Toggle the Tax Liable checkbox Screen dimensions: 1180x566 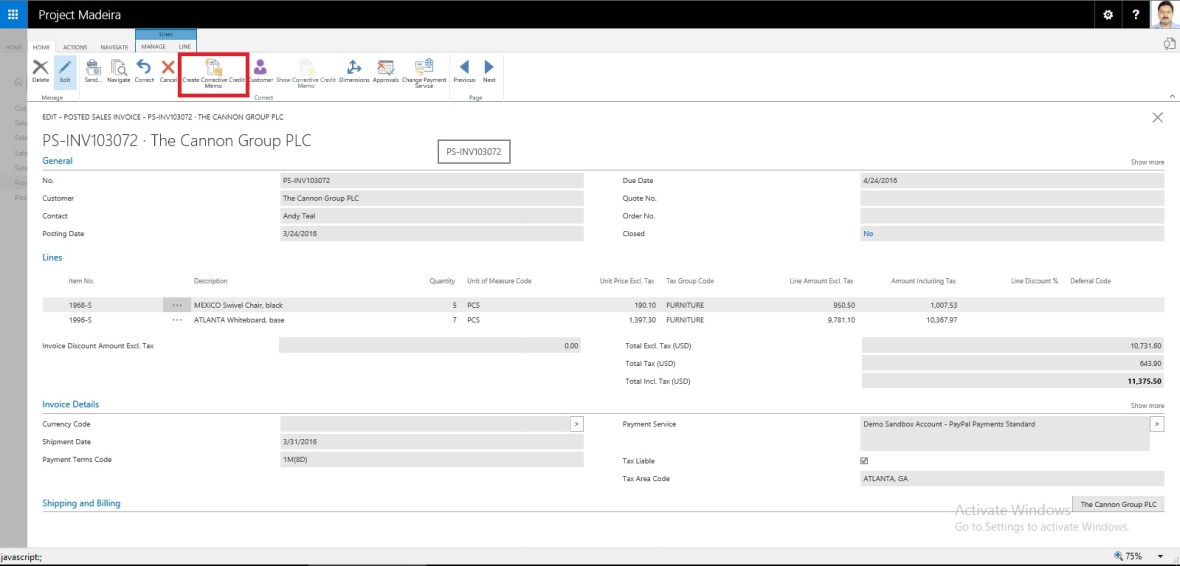864,461
